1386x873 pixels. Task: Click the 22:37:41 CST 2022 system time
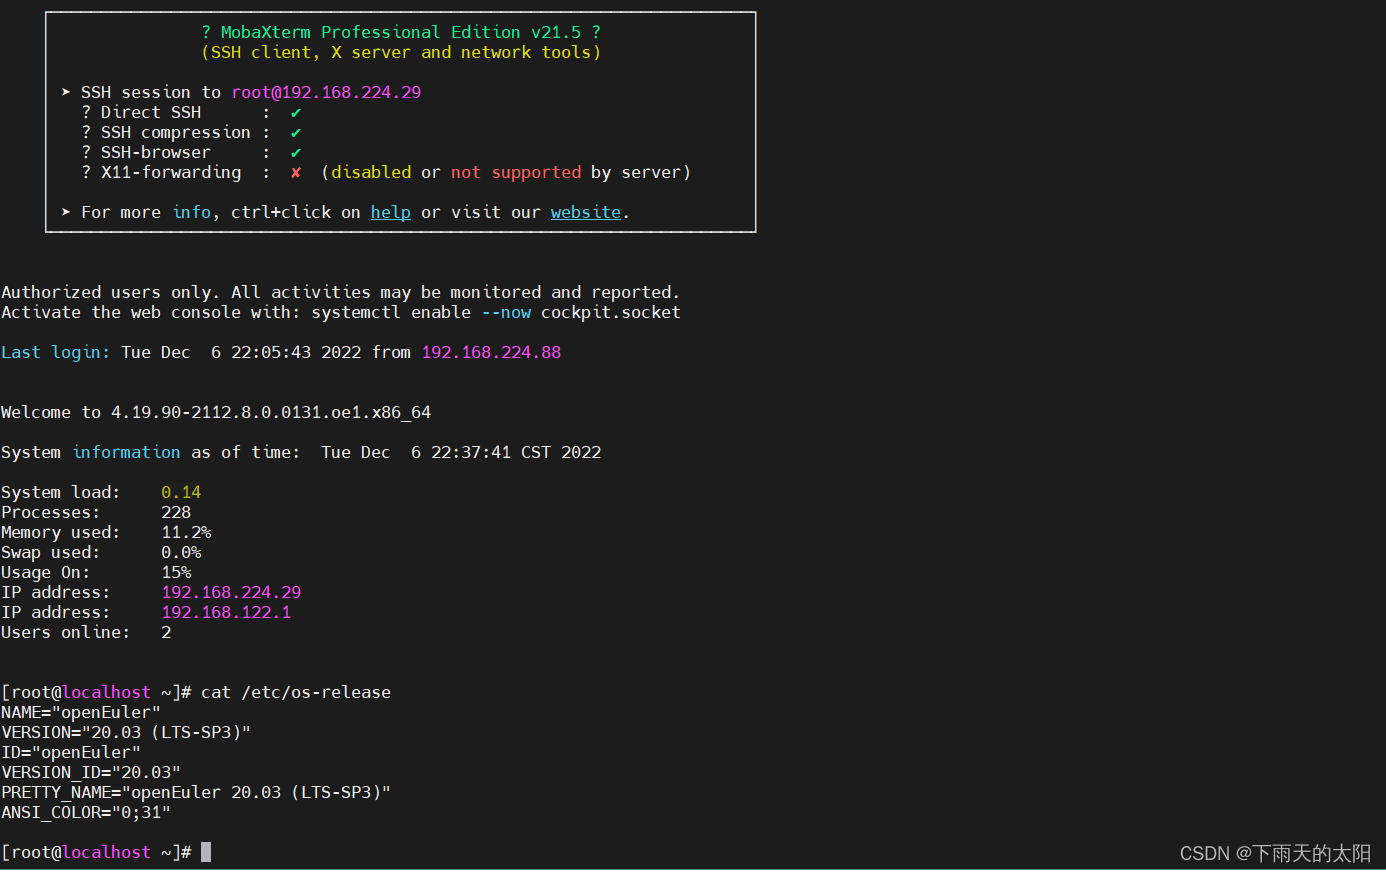pos(516,452)
